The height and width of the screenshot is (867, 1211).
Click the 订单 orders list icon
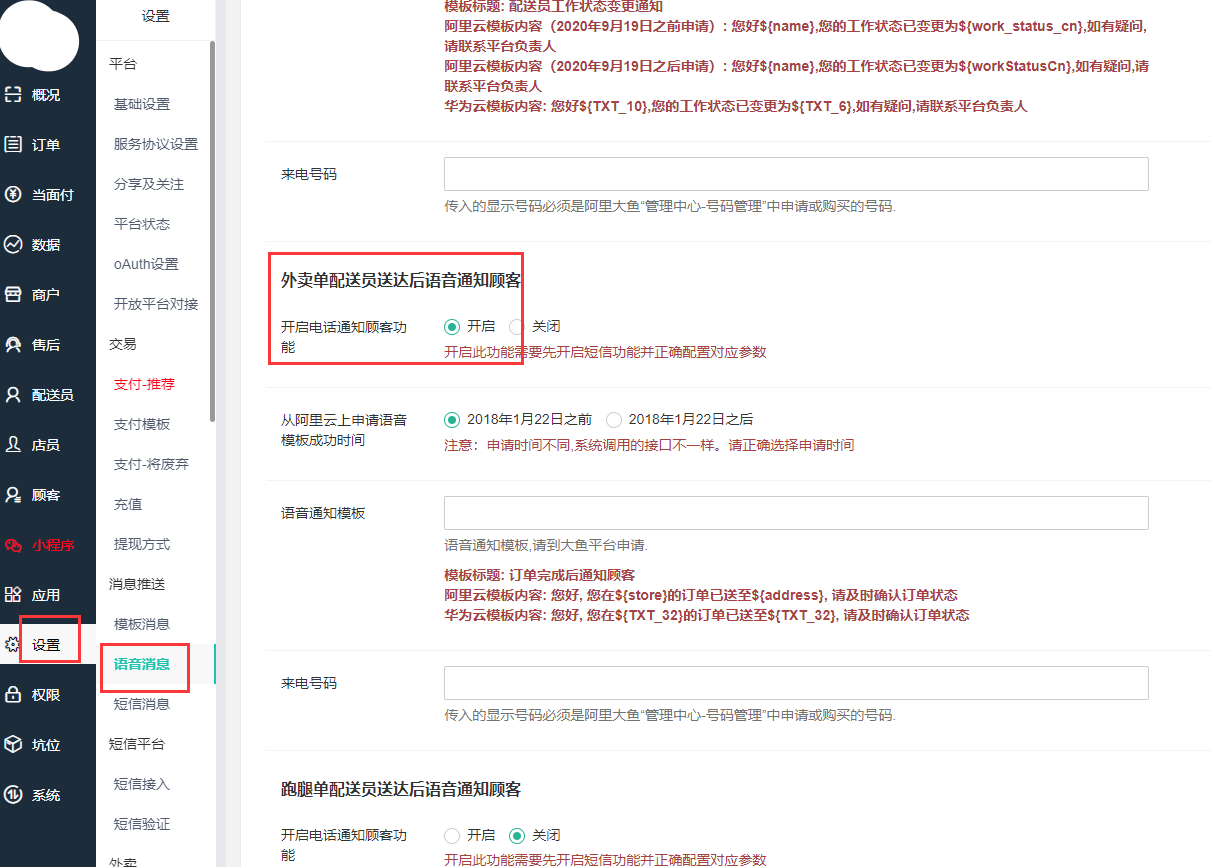point(13,145)
